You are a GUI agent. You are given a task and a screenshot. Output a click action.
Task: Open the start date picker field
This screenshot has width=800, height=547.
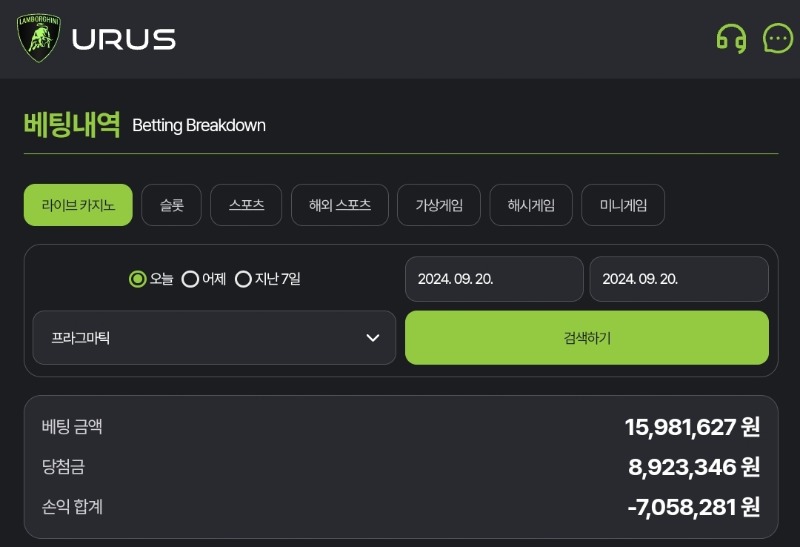[x=494, y=279]
